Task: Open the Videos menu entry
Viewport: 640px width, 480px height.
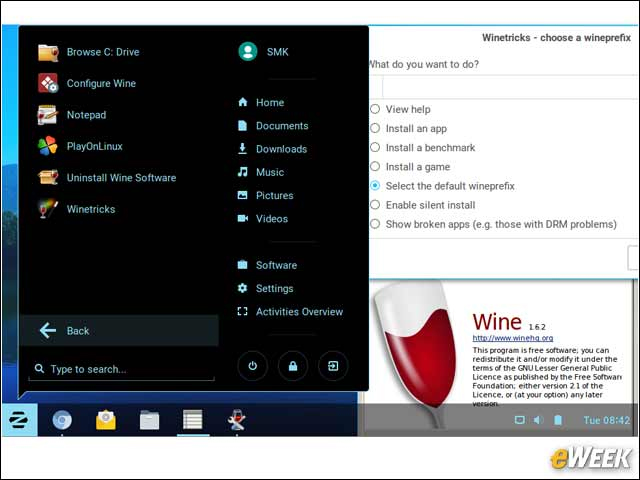Action: pyautogui.click(x=272, y=219)
